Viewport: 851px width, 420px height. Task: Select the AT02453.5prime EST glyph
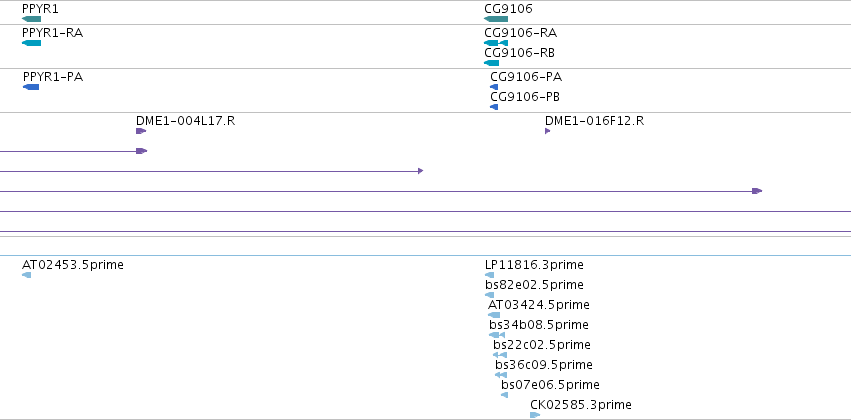(x=27, y=275)
